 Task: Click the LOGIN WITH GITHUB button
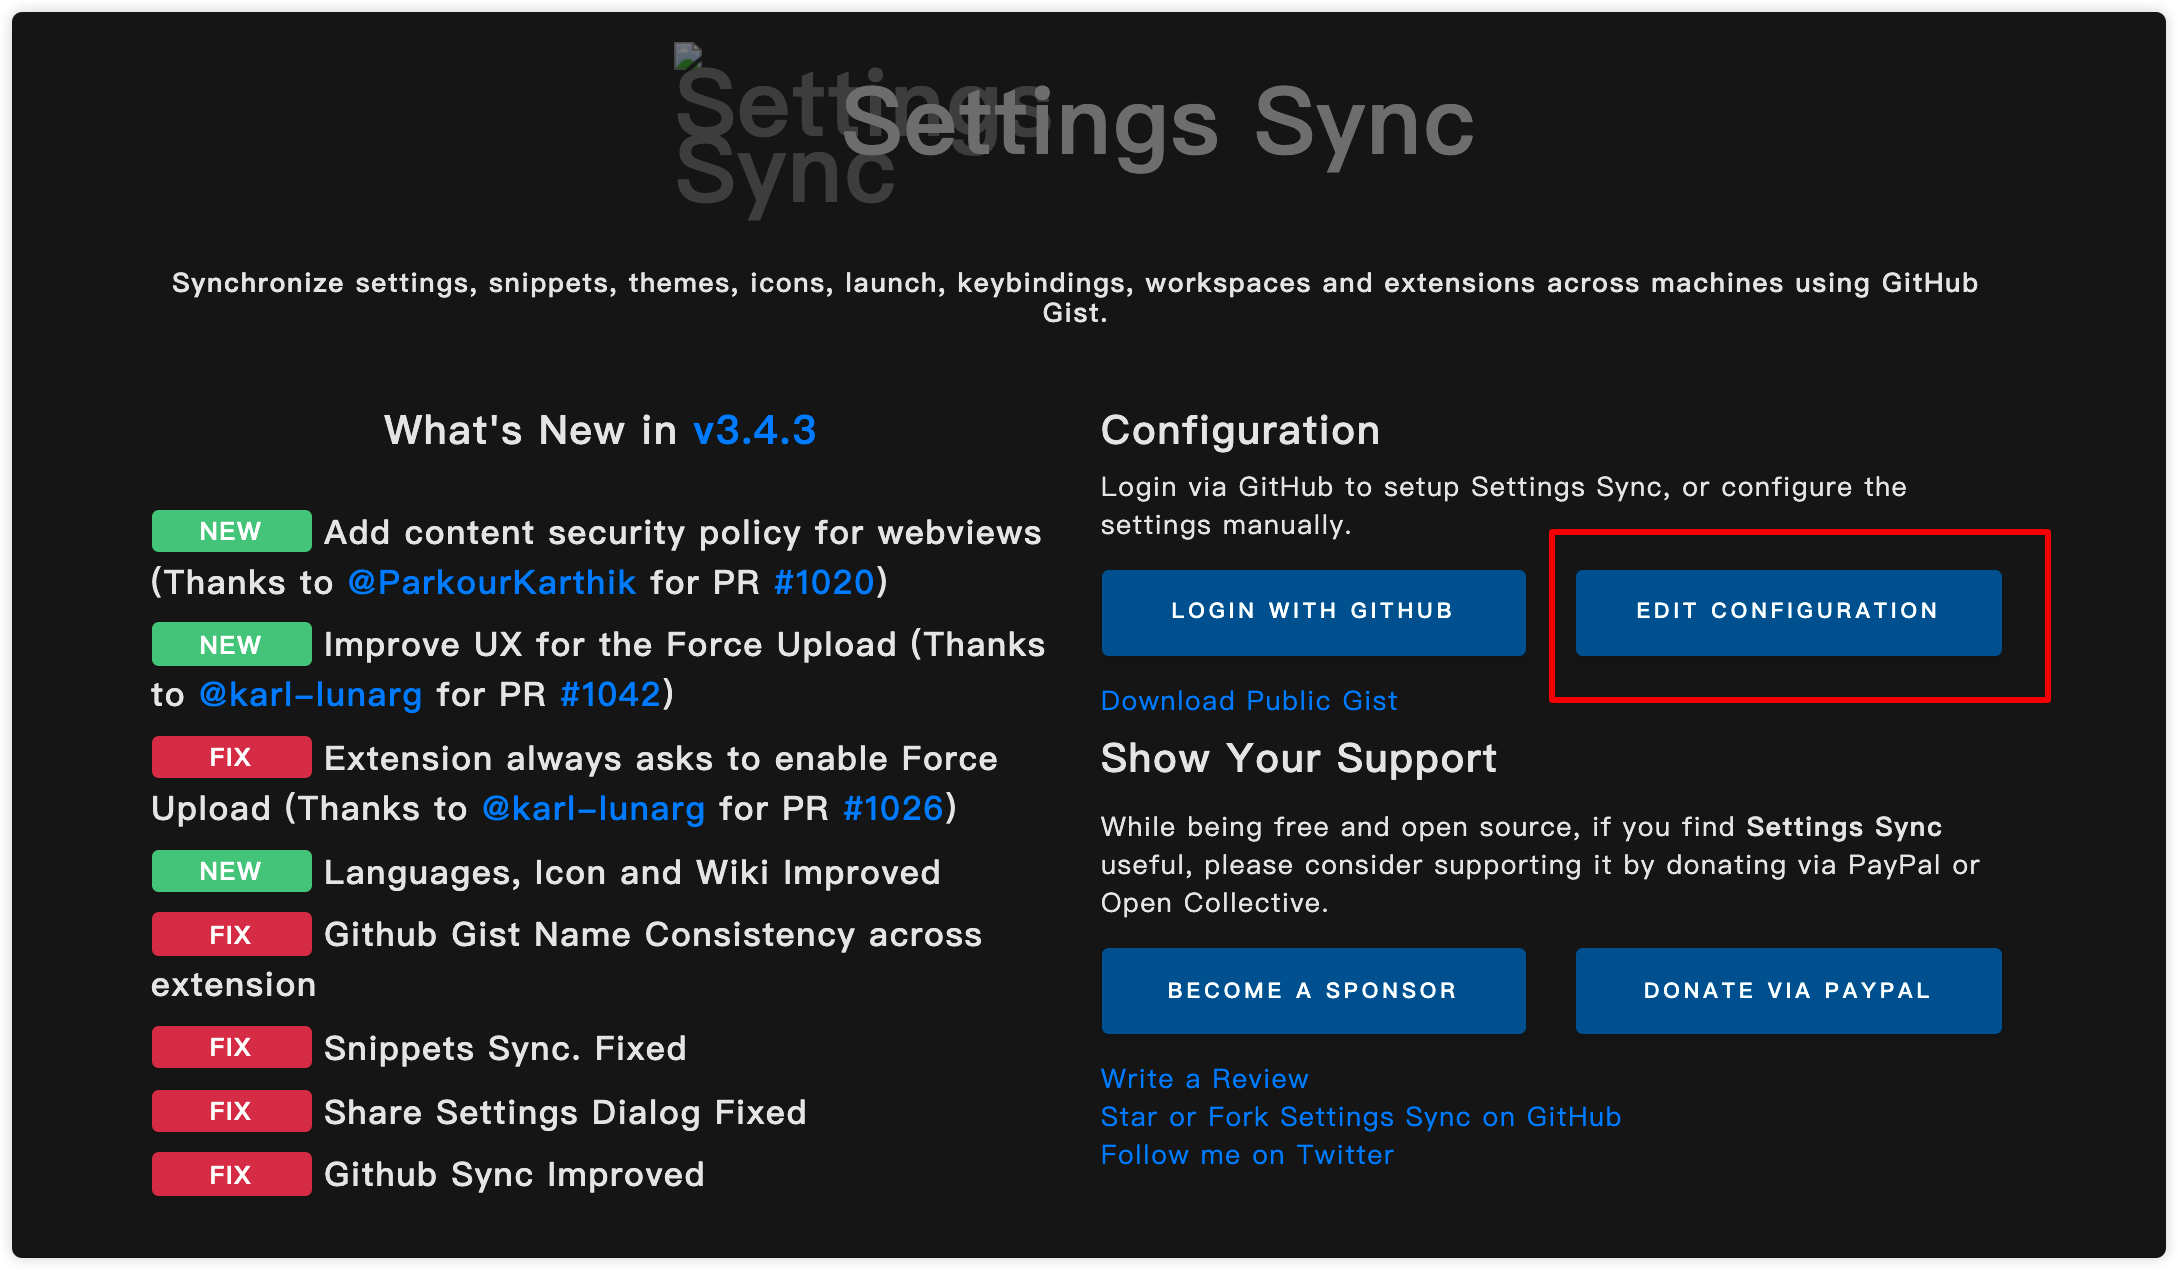(1312, 611)
